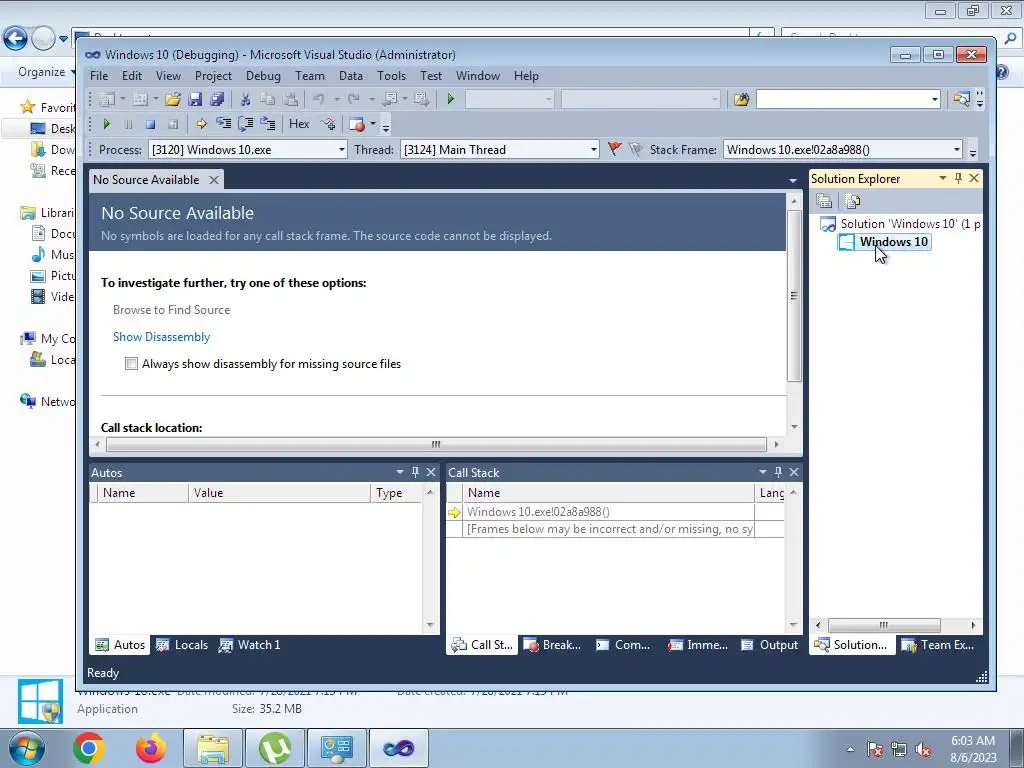The image size is (1024, 768).
Task: Select Windows 10.exe!02a8a988() call stack frame
Action: 538,512
